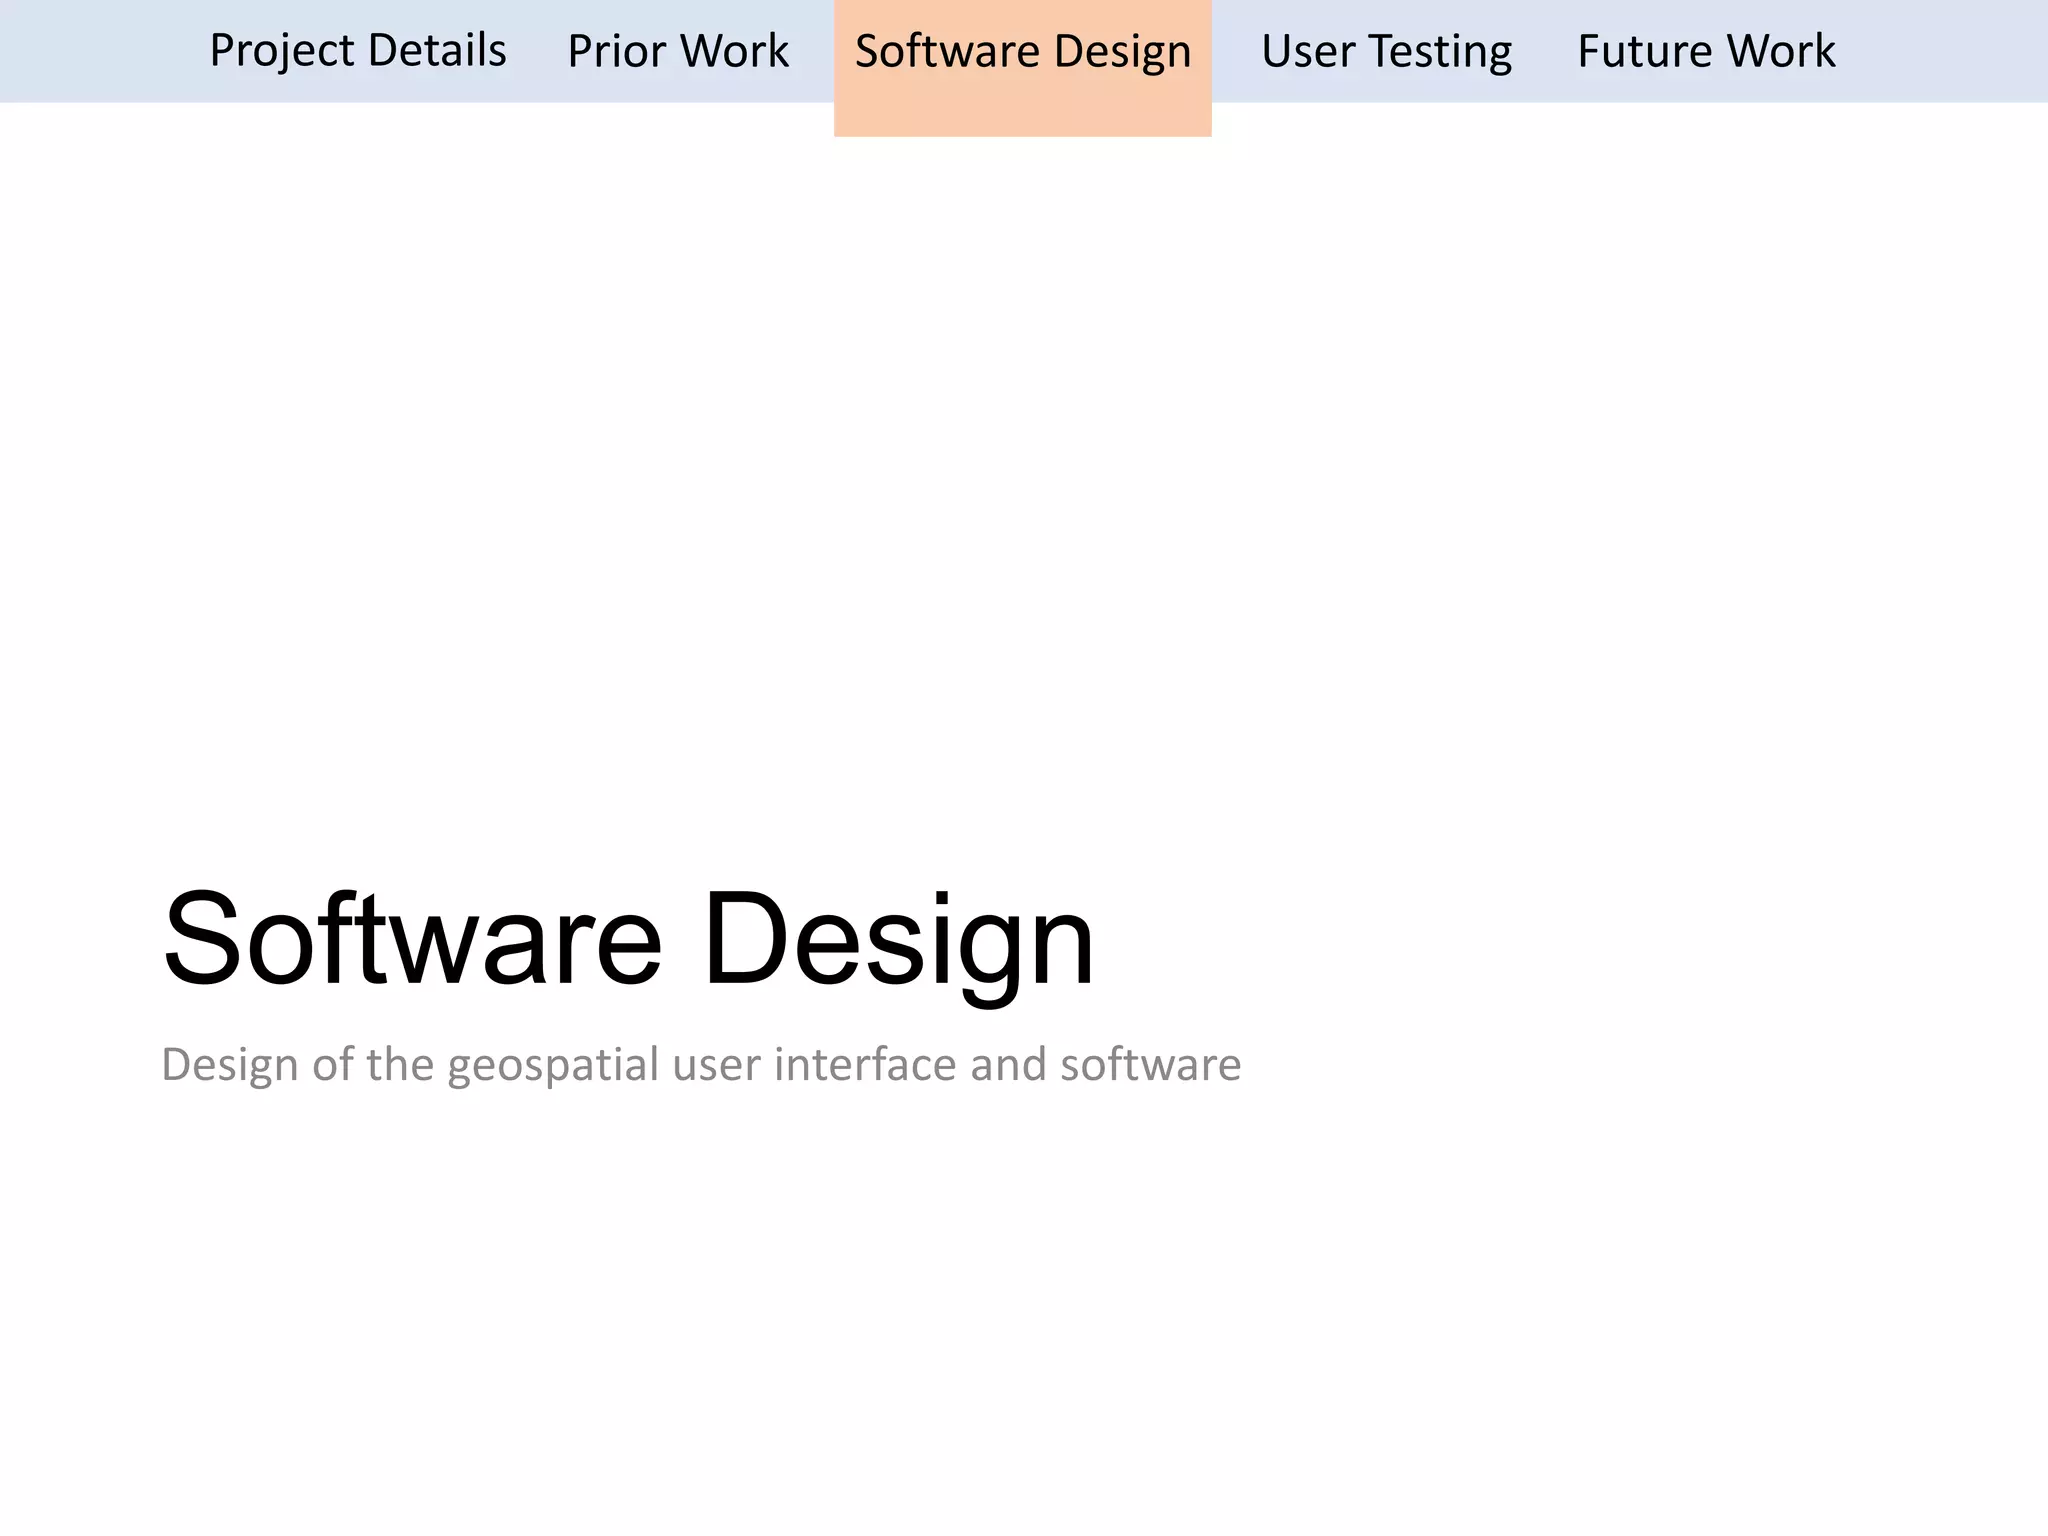The width and height of the screenshot is (2048, 1536).
Task: Open the Future Work tab
Action: (1706, 51)
